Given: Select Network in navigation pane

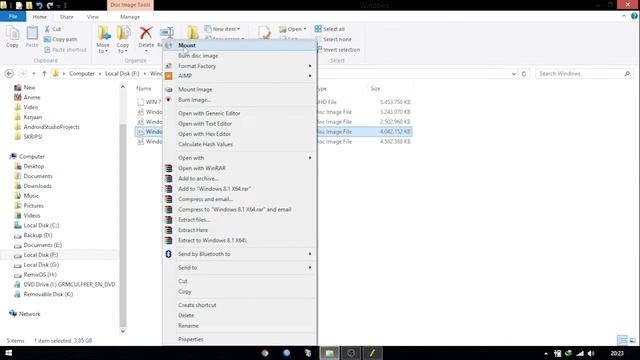Looking at the screenshot, I should [29, 314].
